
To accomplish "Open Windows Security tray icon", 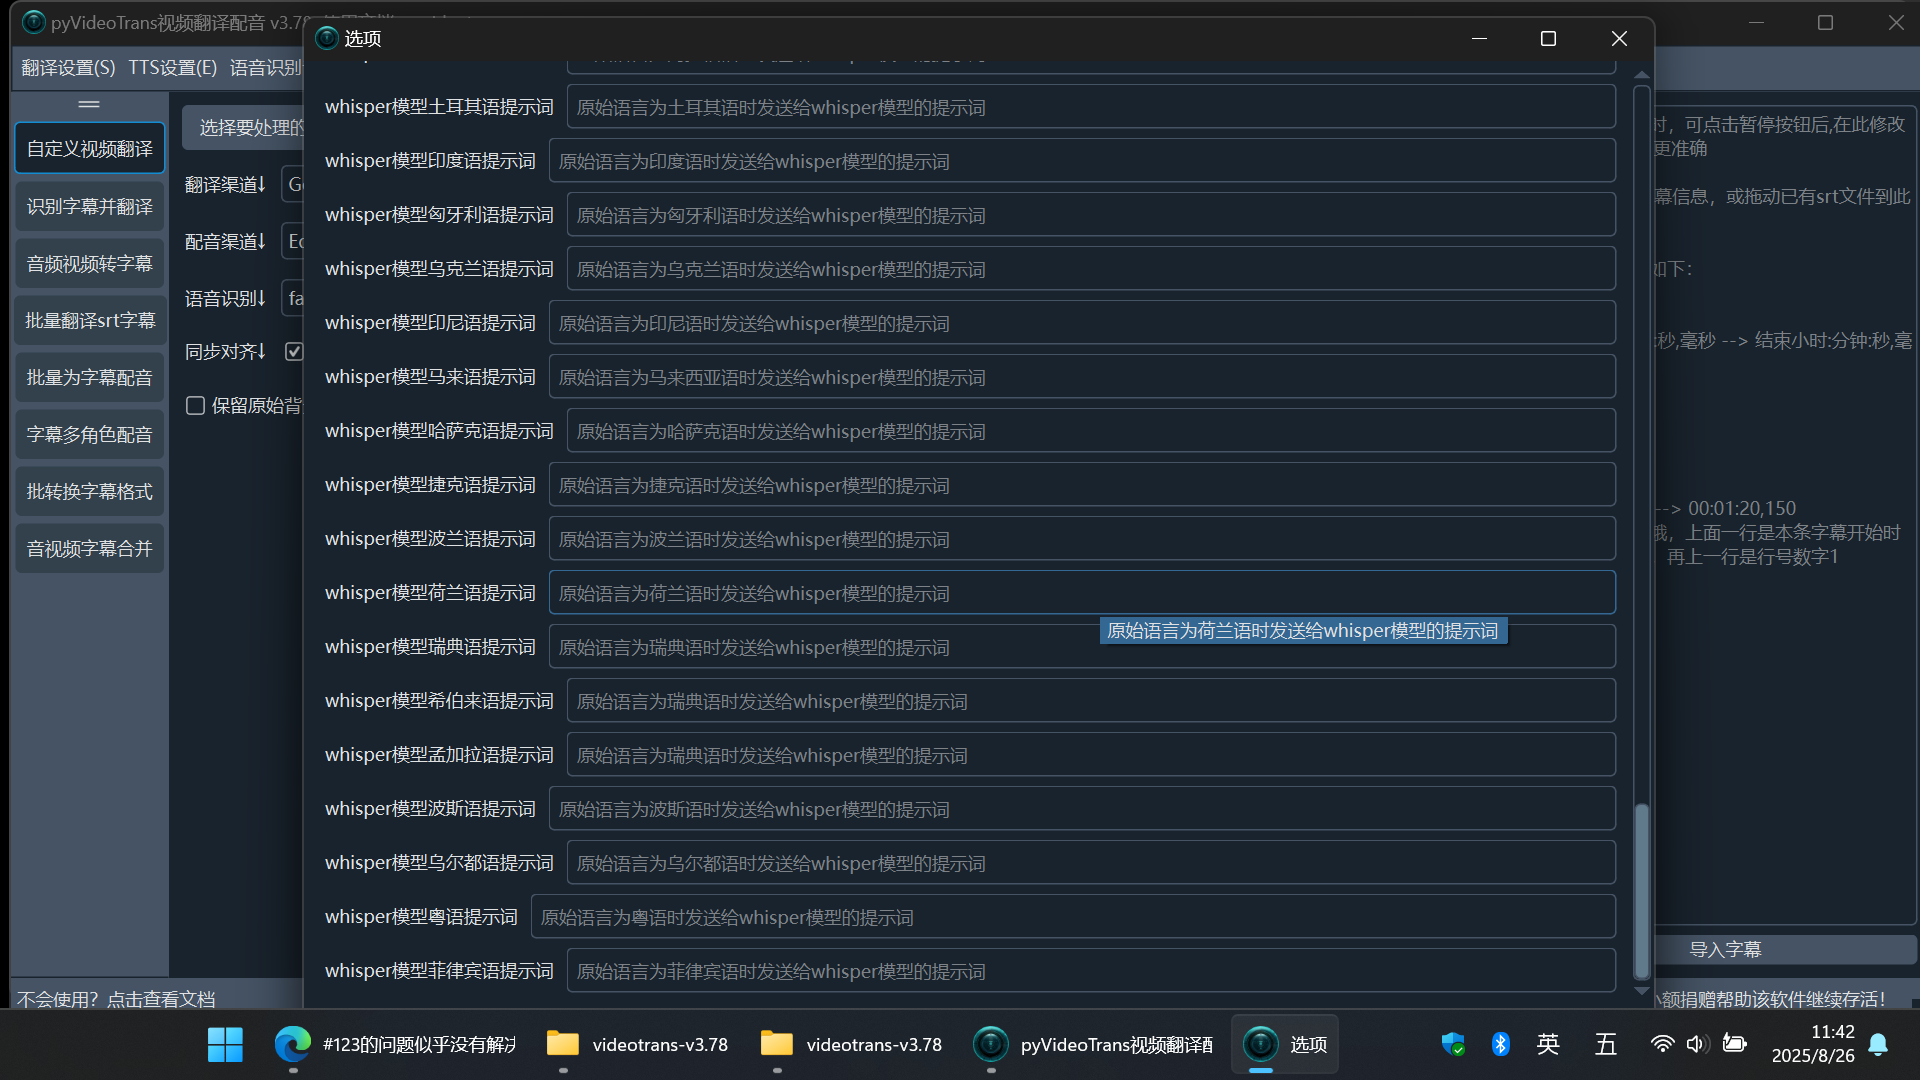I will pyautogui.click(x=1453, y=1045).
